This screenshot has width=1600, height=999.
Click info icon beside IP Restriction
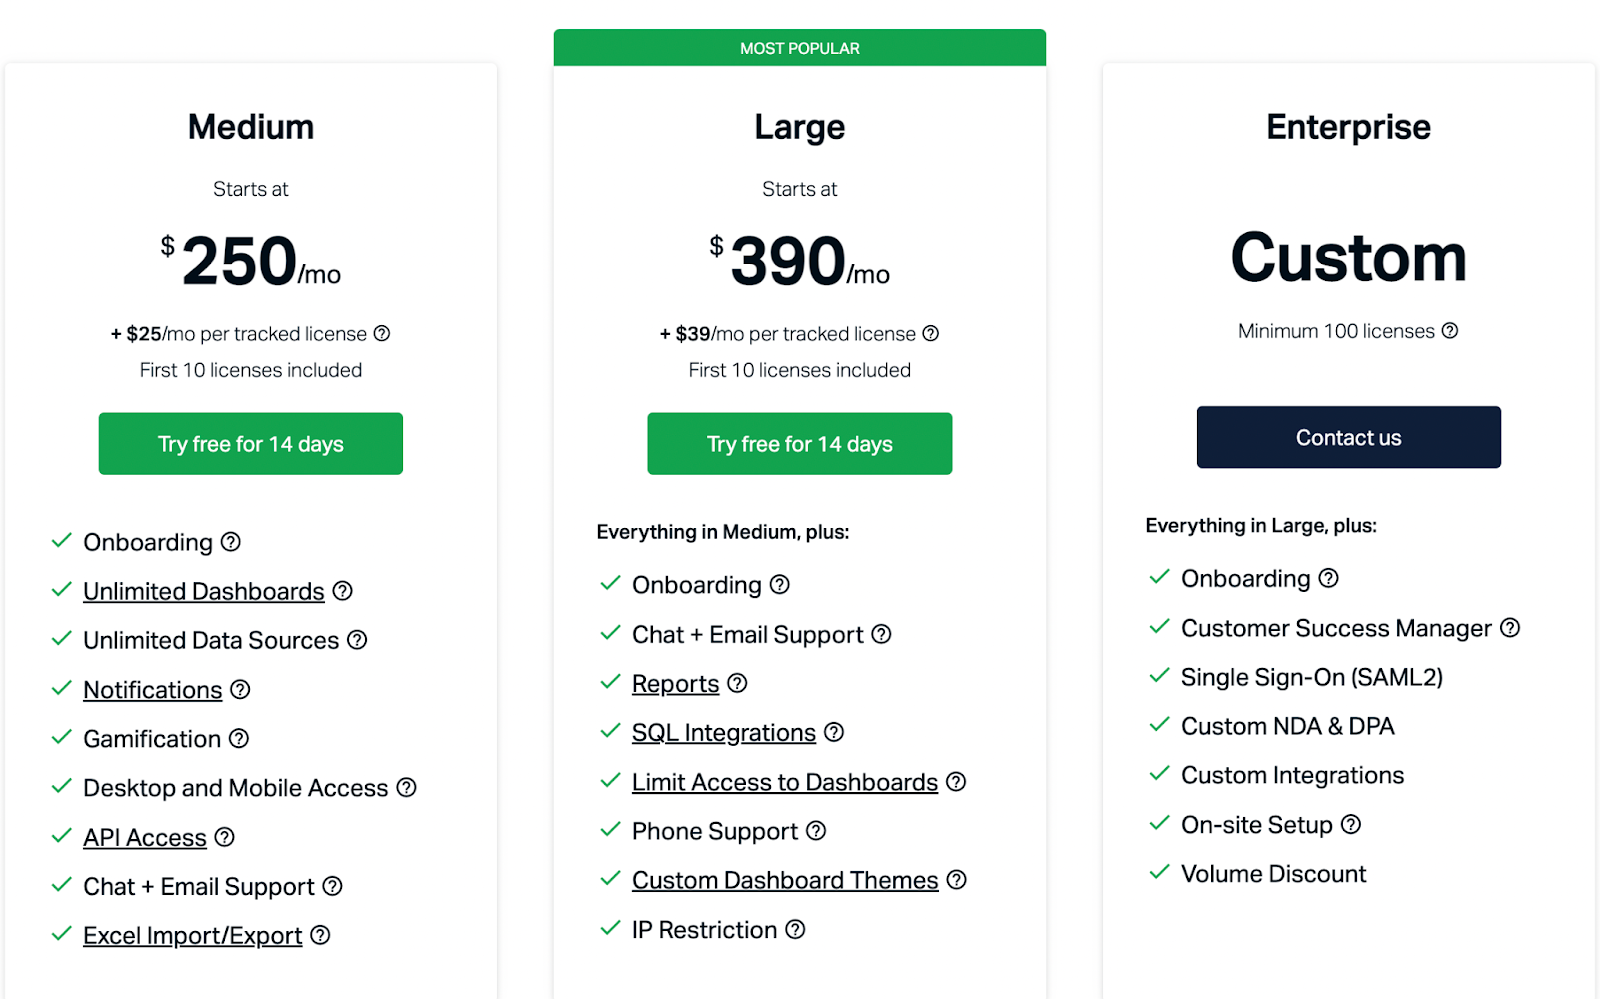pyautogui.click(x=795, y=930)
